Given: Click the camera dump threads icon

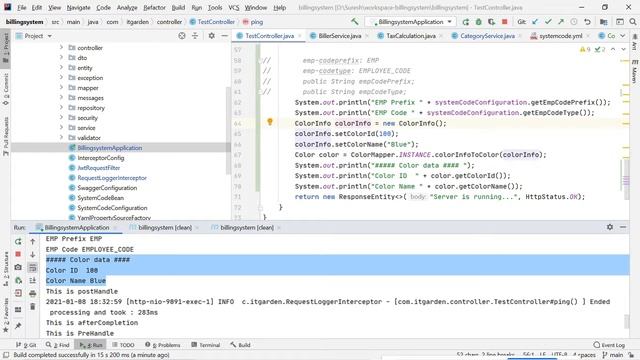Looking at the screenshot, I should pyautogui.click(x=18, y=267).
